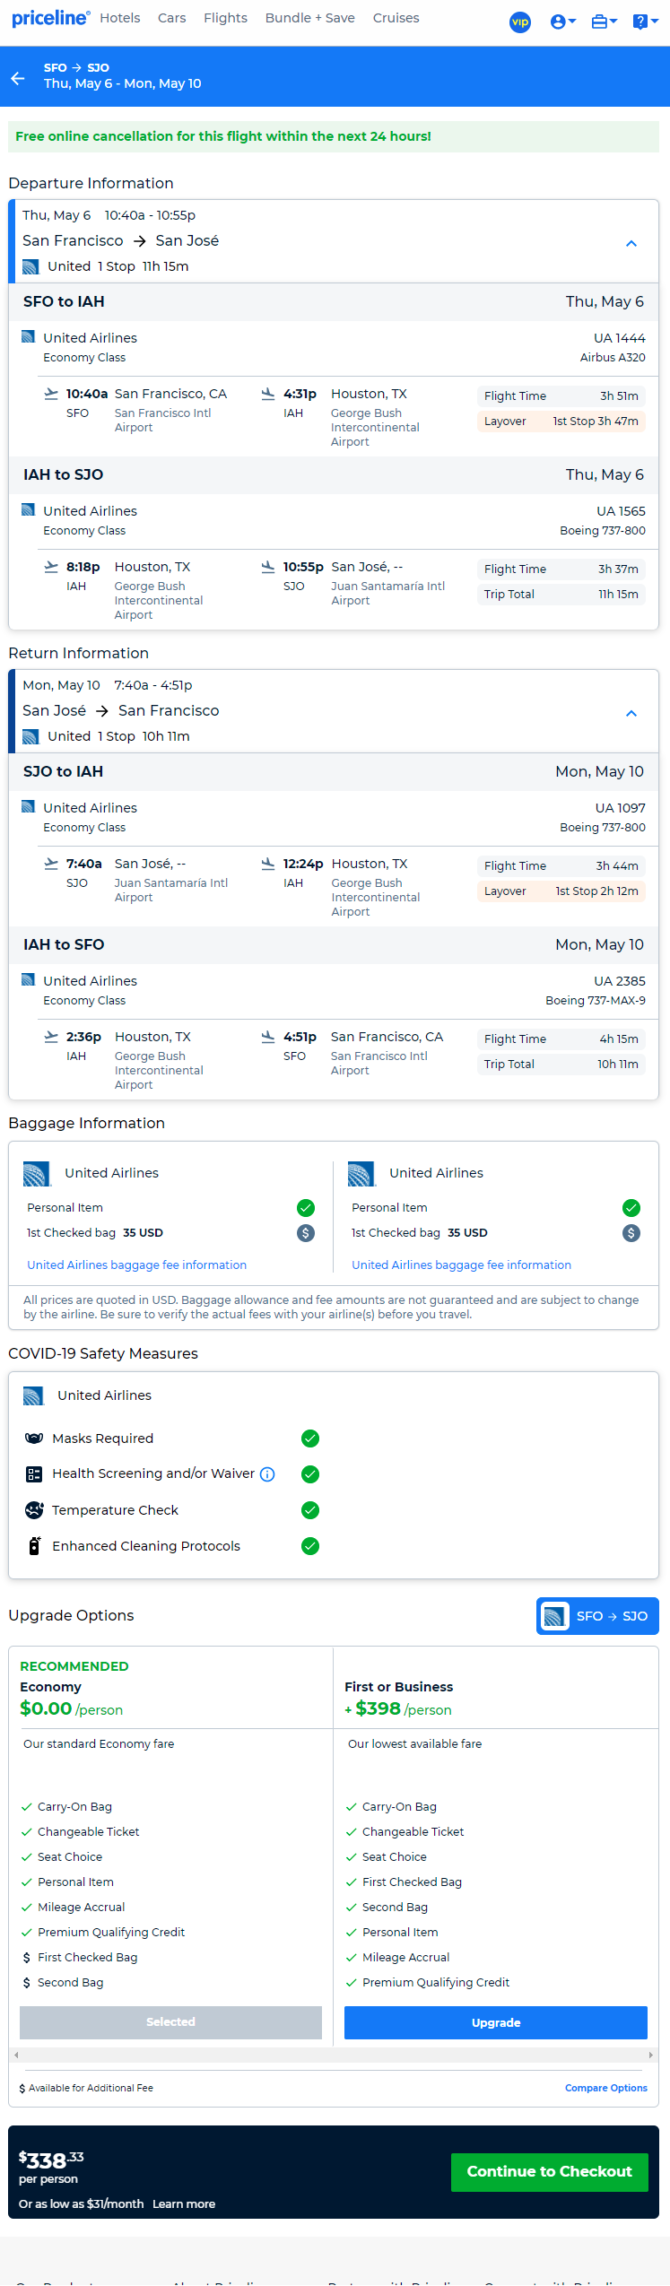
Task: Open right United Airlines baggage fee information link
Action: 461,1265
